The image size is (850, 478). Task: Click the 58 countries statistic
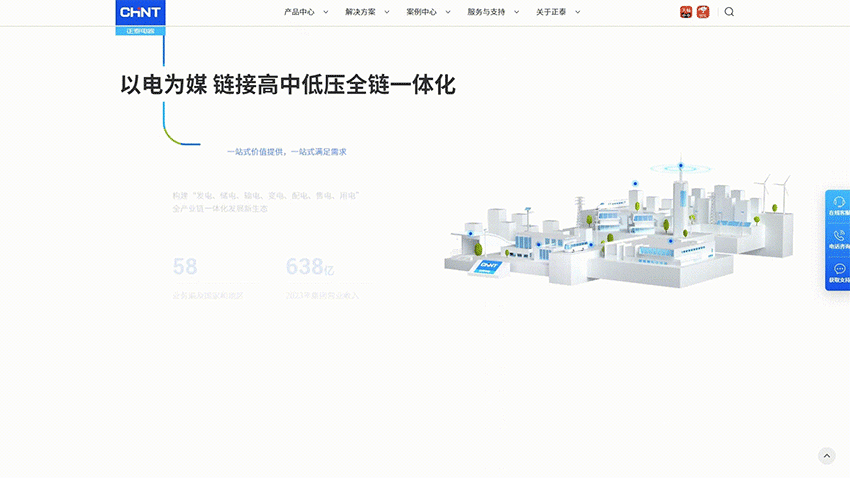(185, 266)
